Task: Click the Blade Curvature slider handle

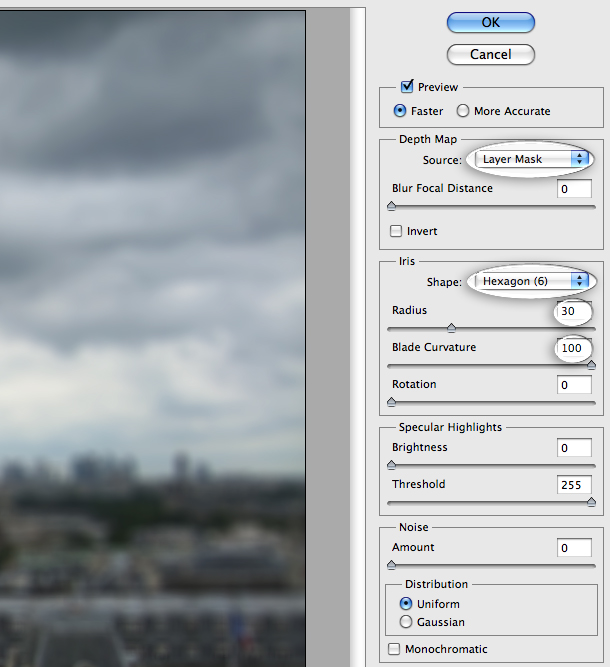Action: pyautogui.click(x=591, y=365)
